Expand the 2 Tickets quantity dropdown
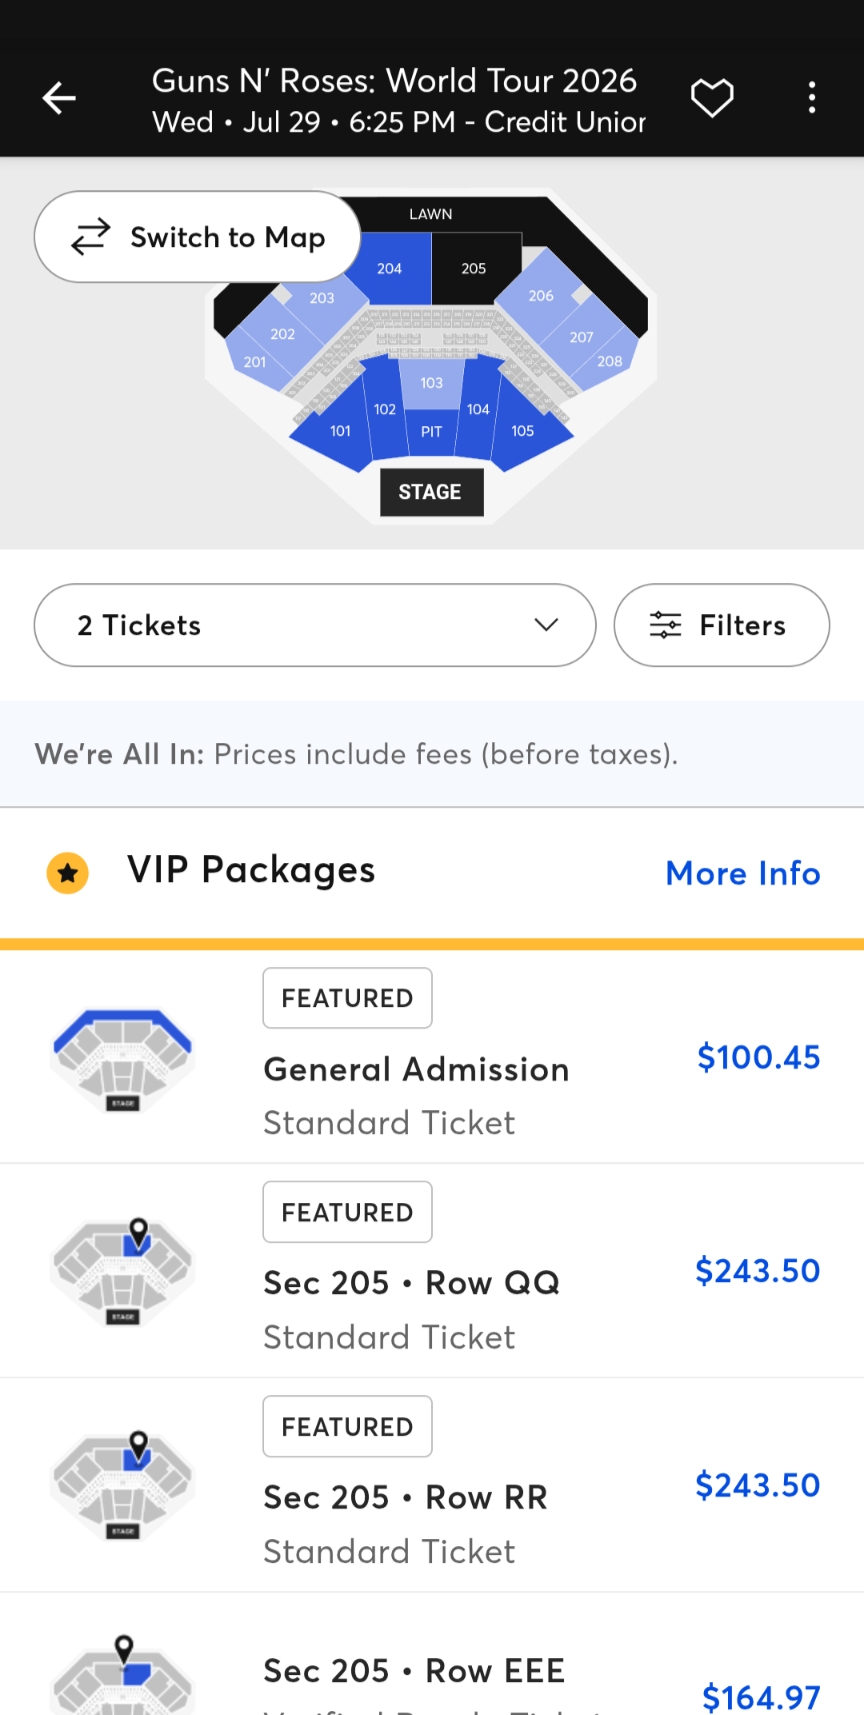The height and width of the screenshot is (1715, 864). [x=315, y=625]
